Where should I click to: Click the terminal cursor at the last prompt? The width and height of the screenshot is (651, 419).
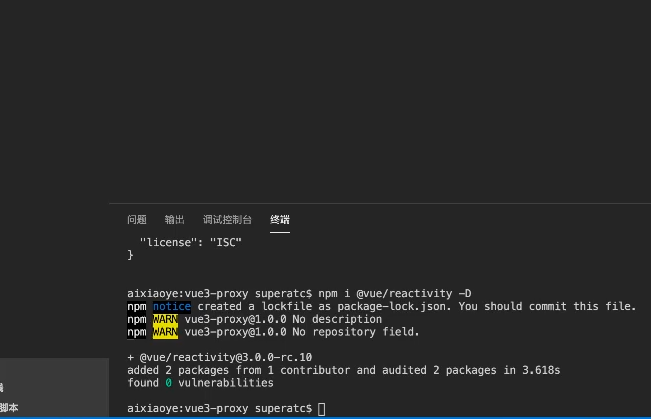click(x=321, y=409)
